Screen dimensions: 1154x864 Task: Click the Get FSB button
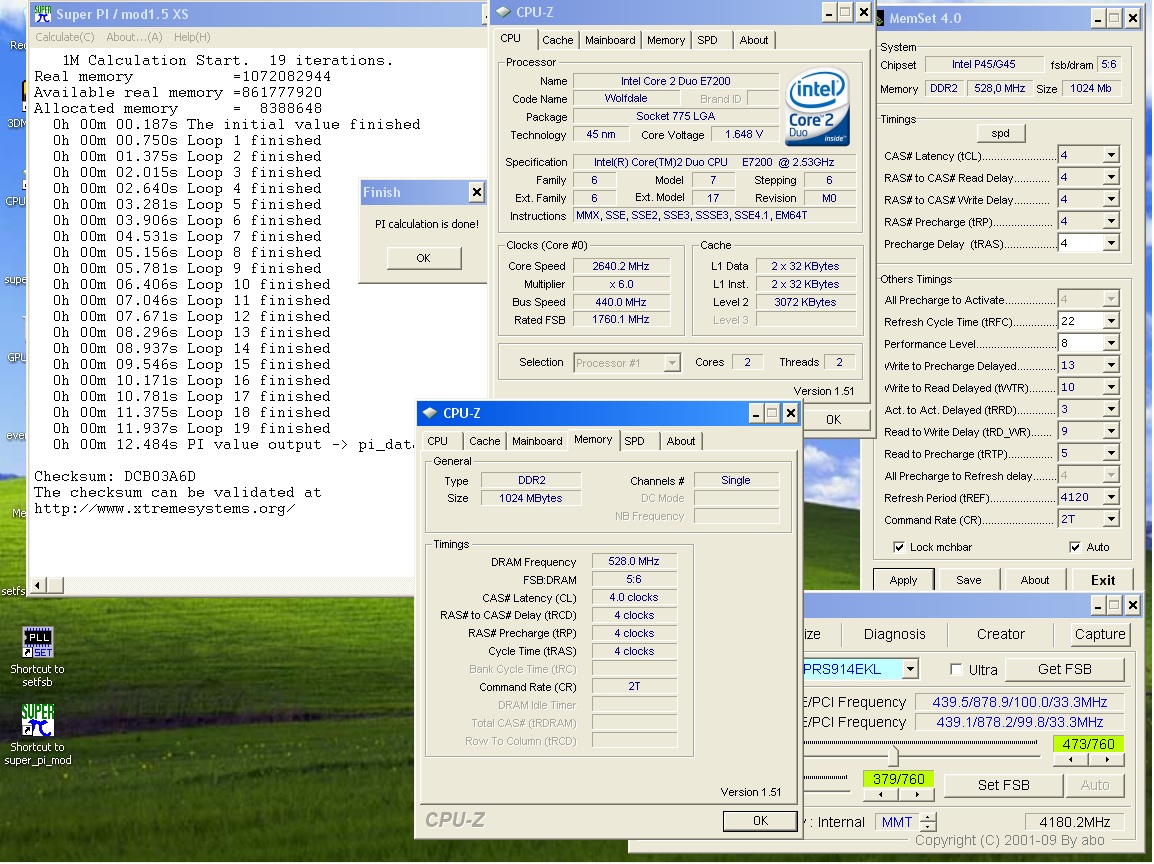[1064, 669]
